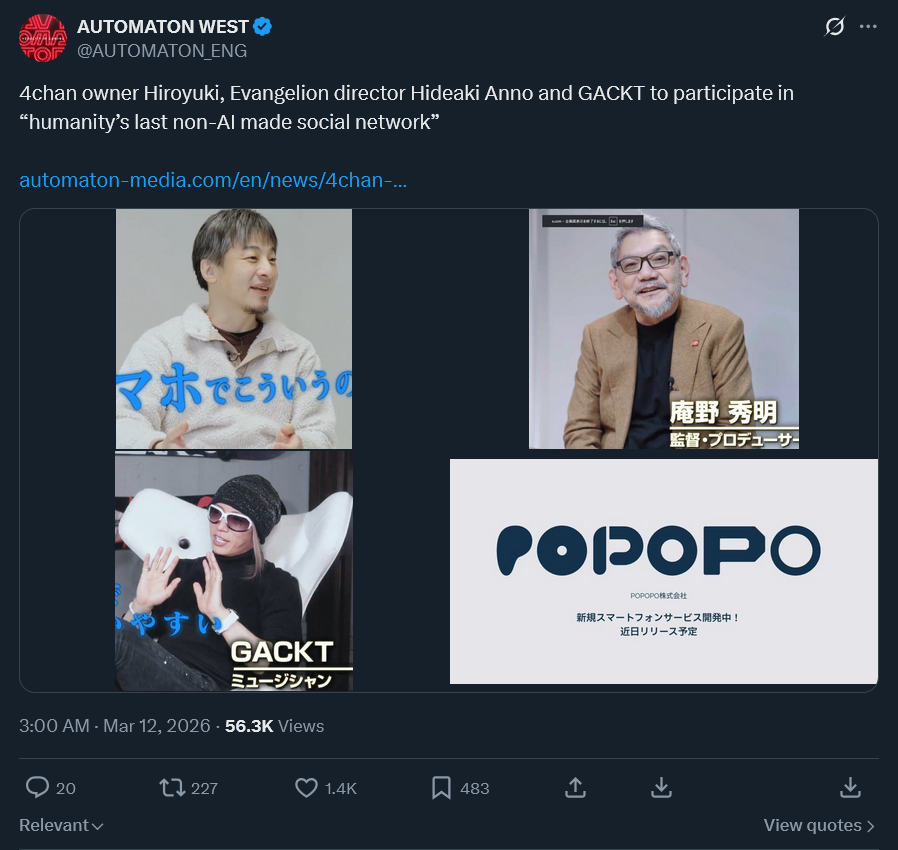Like the post with the heart icon
898x850 pixels.
coord(306,788)
